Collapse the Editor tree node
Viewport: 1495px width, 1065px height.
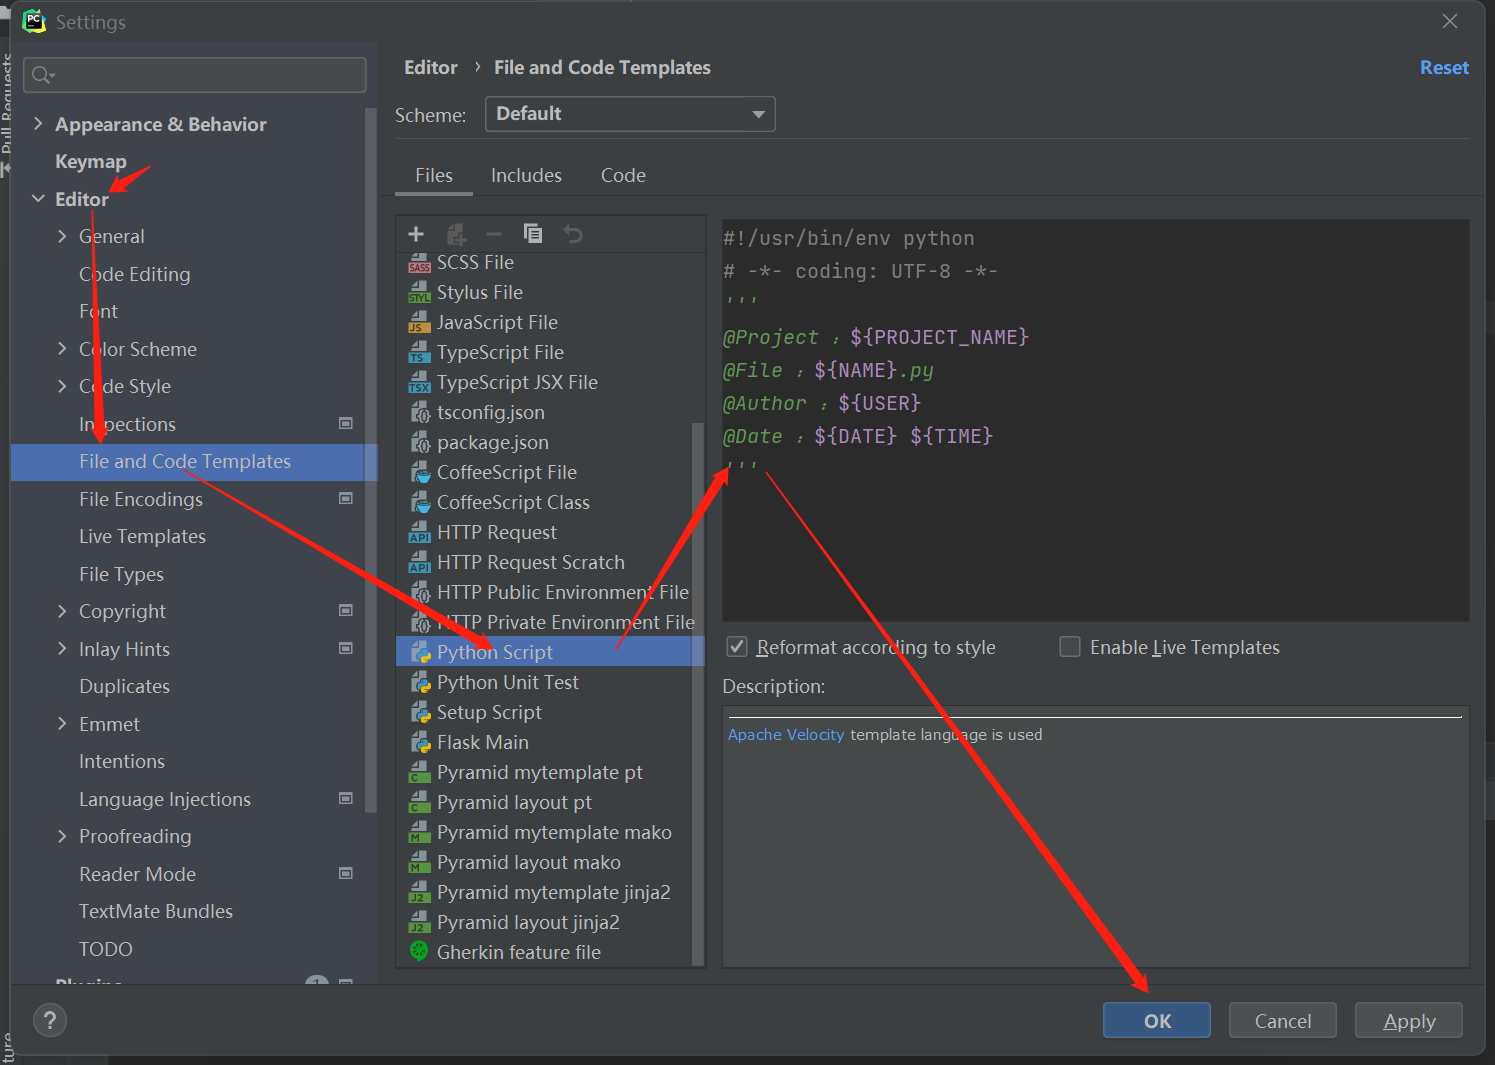pos(39,199)
